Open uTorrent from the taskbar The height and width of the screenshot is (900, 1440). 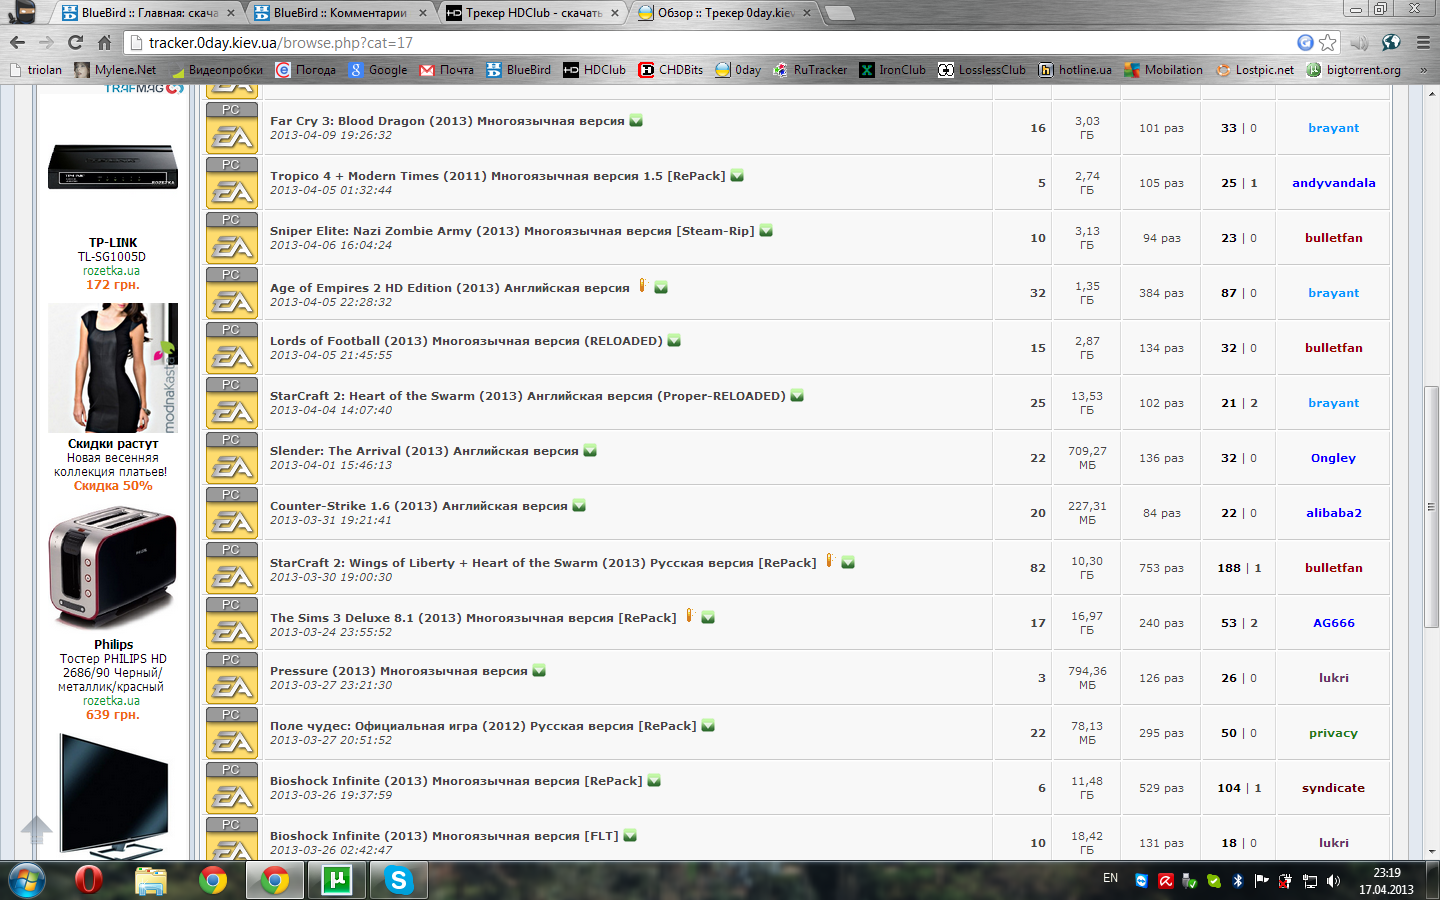coord(337,880)
